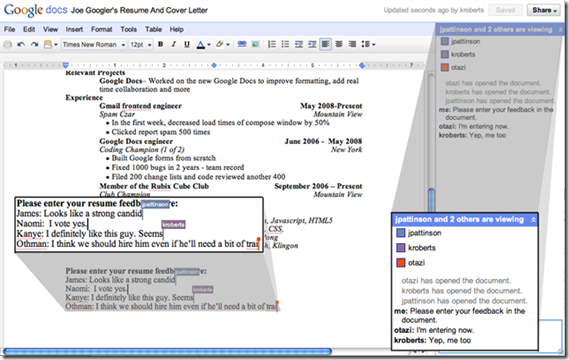Open the Help menu

(x=177, y=29)
